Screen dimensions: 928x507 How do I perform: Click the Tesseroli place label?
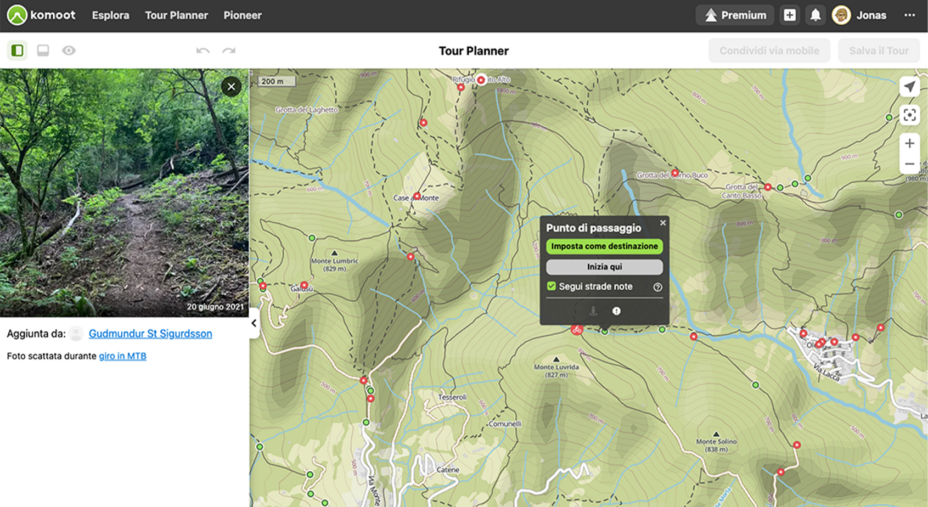point(452,397)
